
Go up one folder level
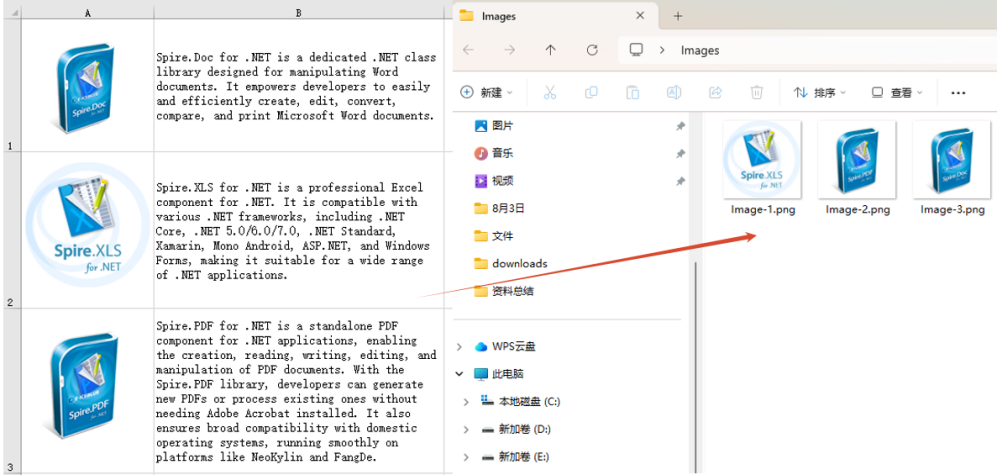coord(551,50)
